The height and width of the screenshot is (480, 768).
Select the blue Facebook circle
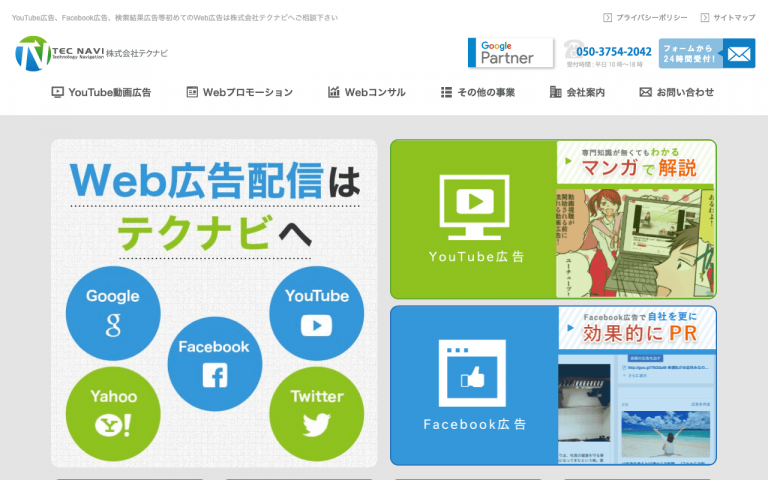pos(215,364)
